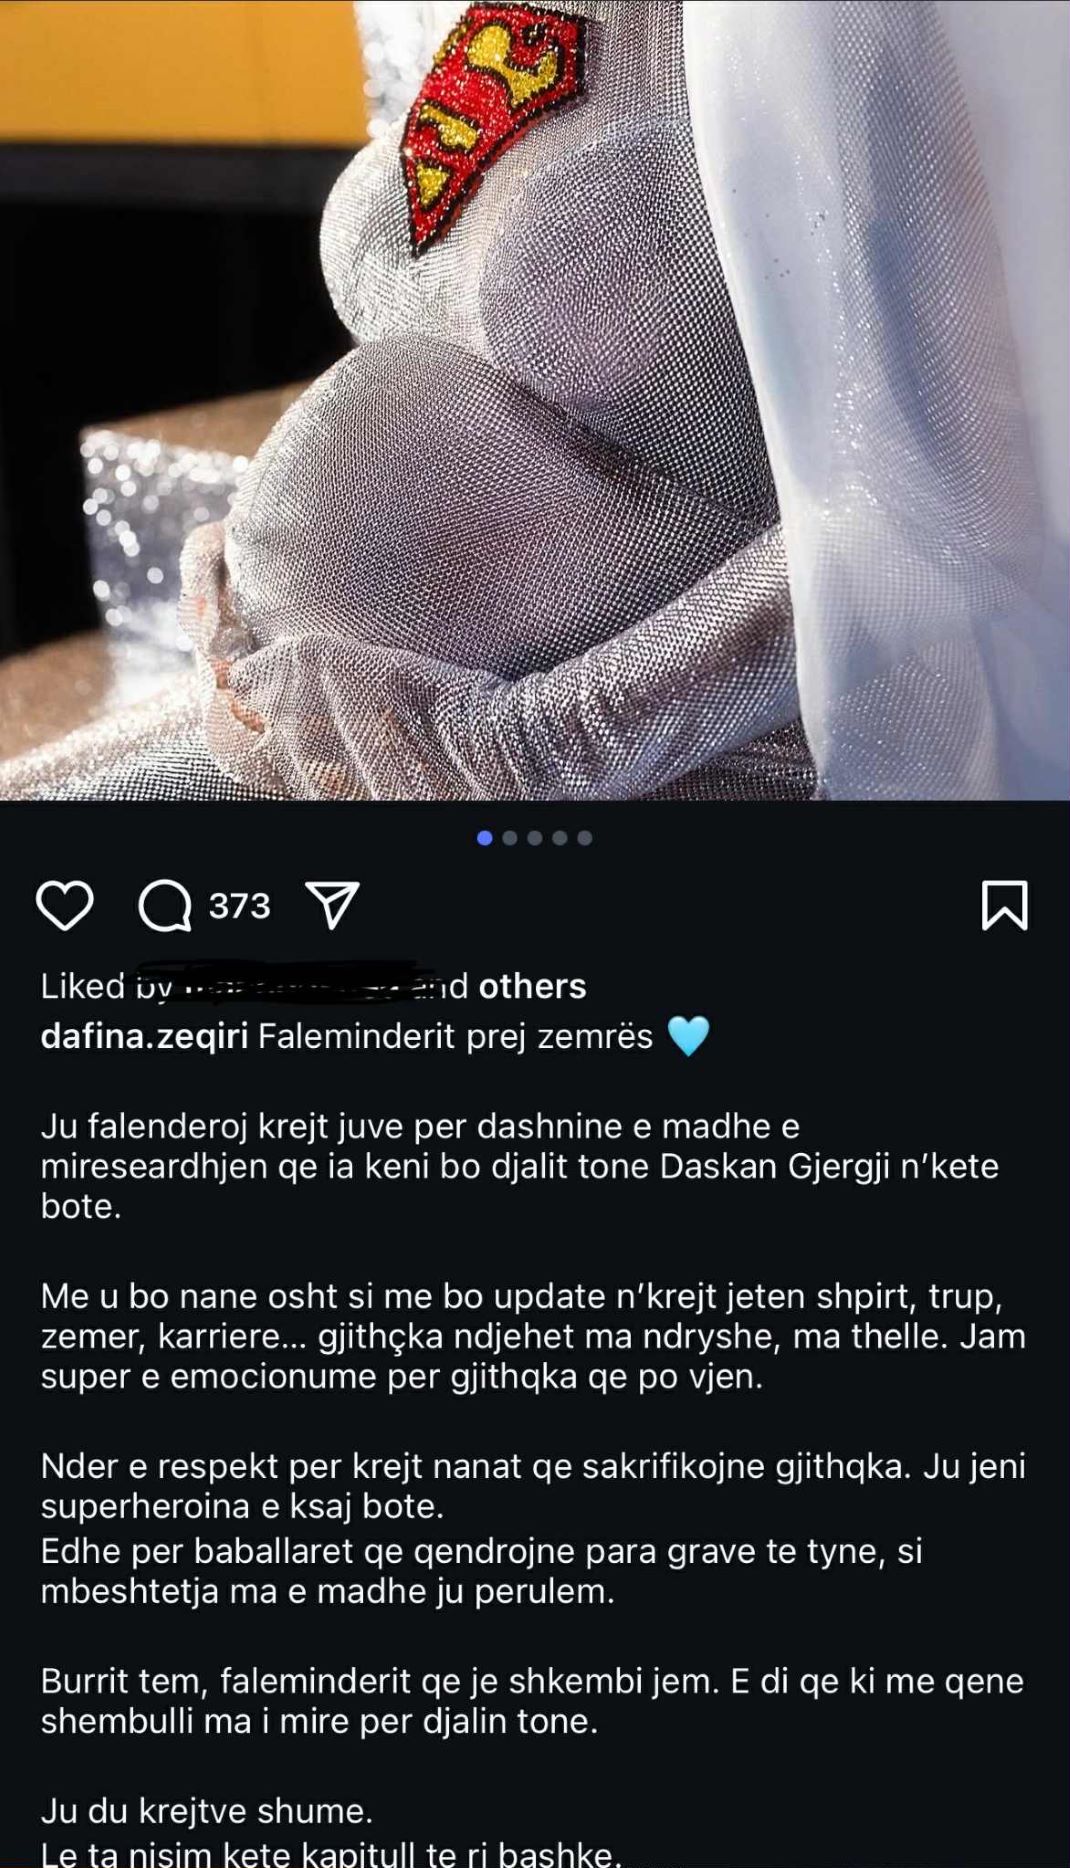Jump to the last carousel dot

(585, 838)
